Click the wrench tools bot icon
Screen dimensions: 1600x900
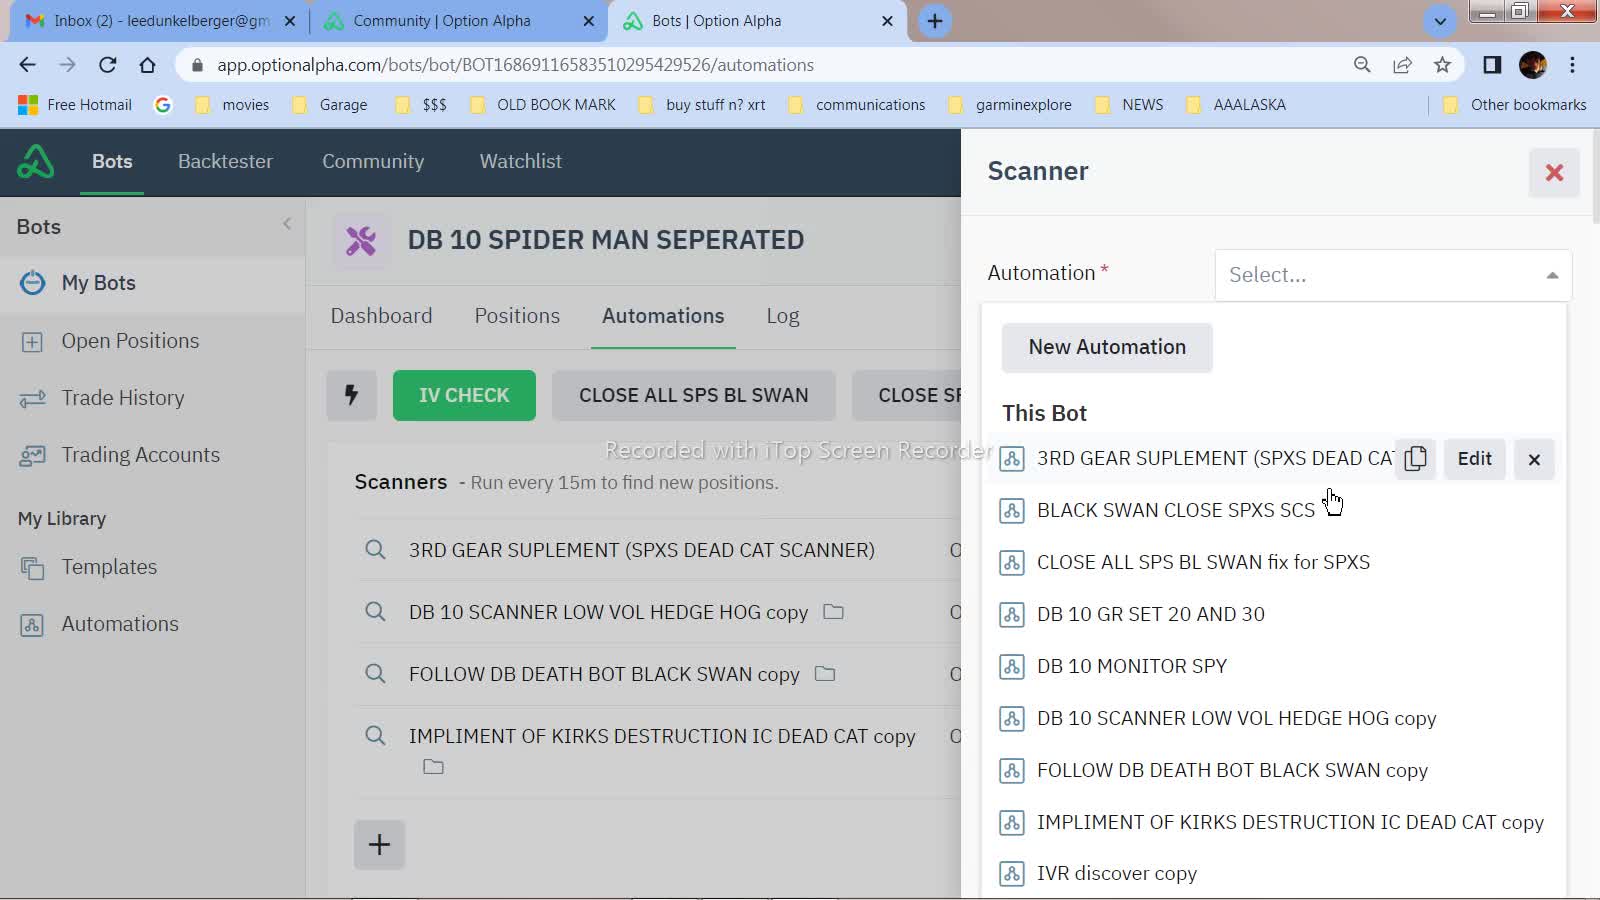pos(360,241)
